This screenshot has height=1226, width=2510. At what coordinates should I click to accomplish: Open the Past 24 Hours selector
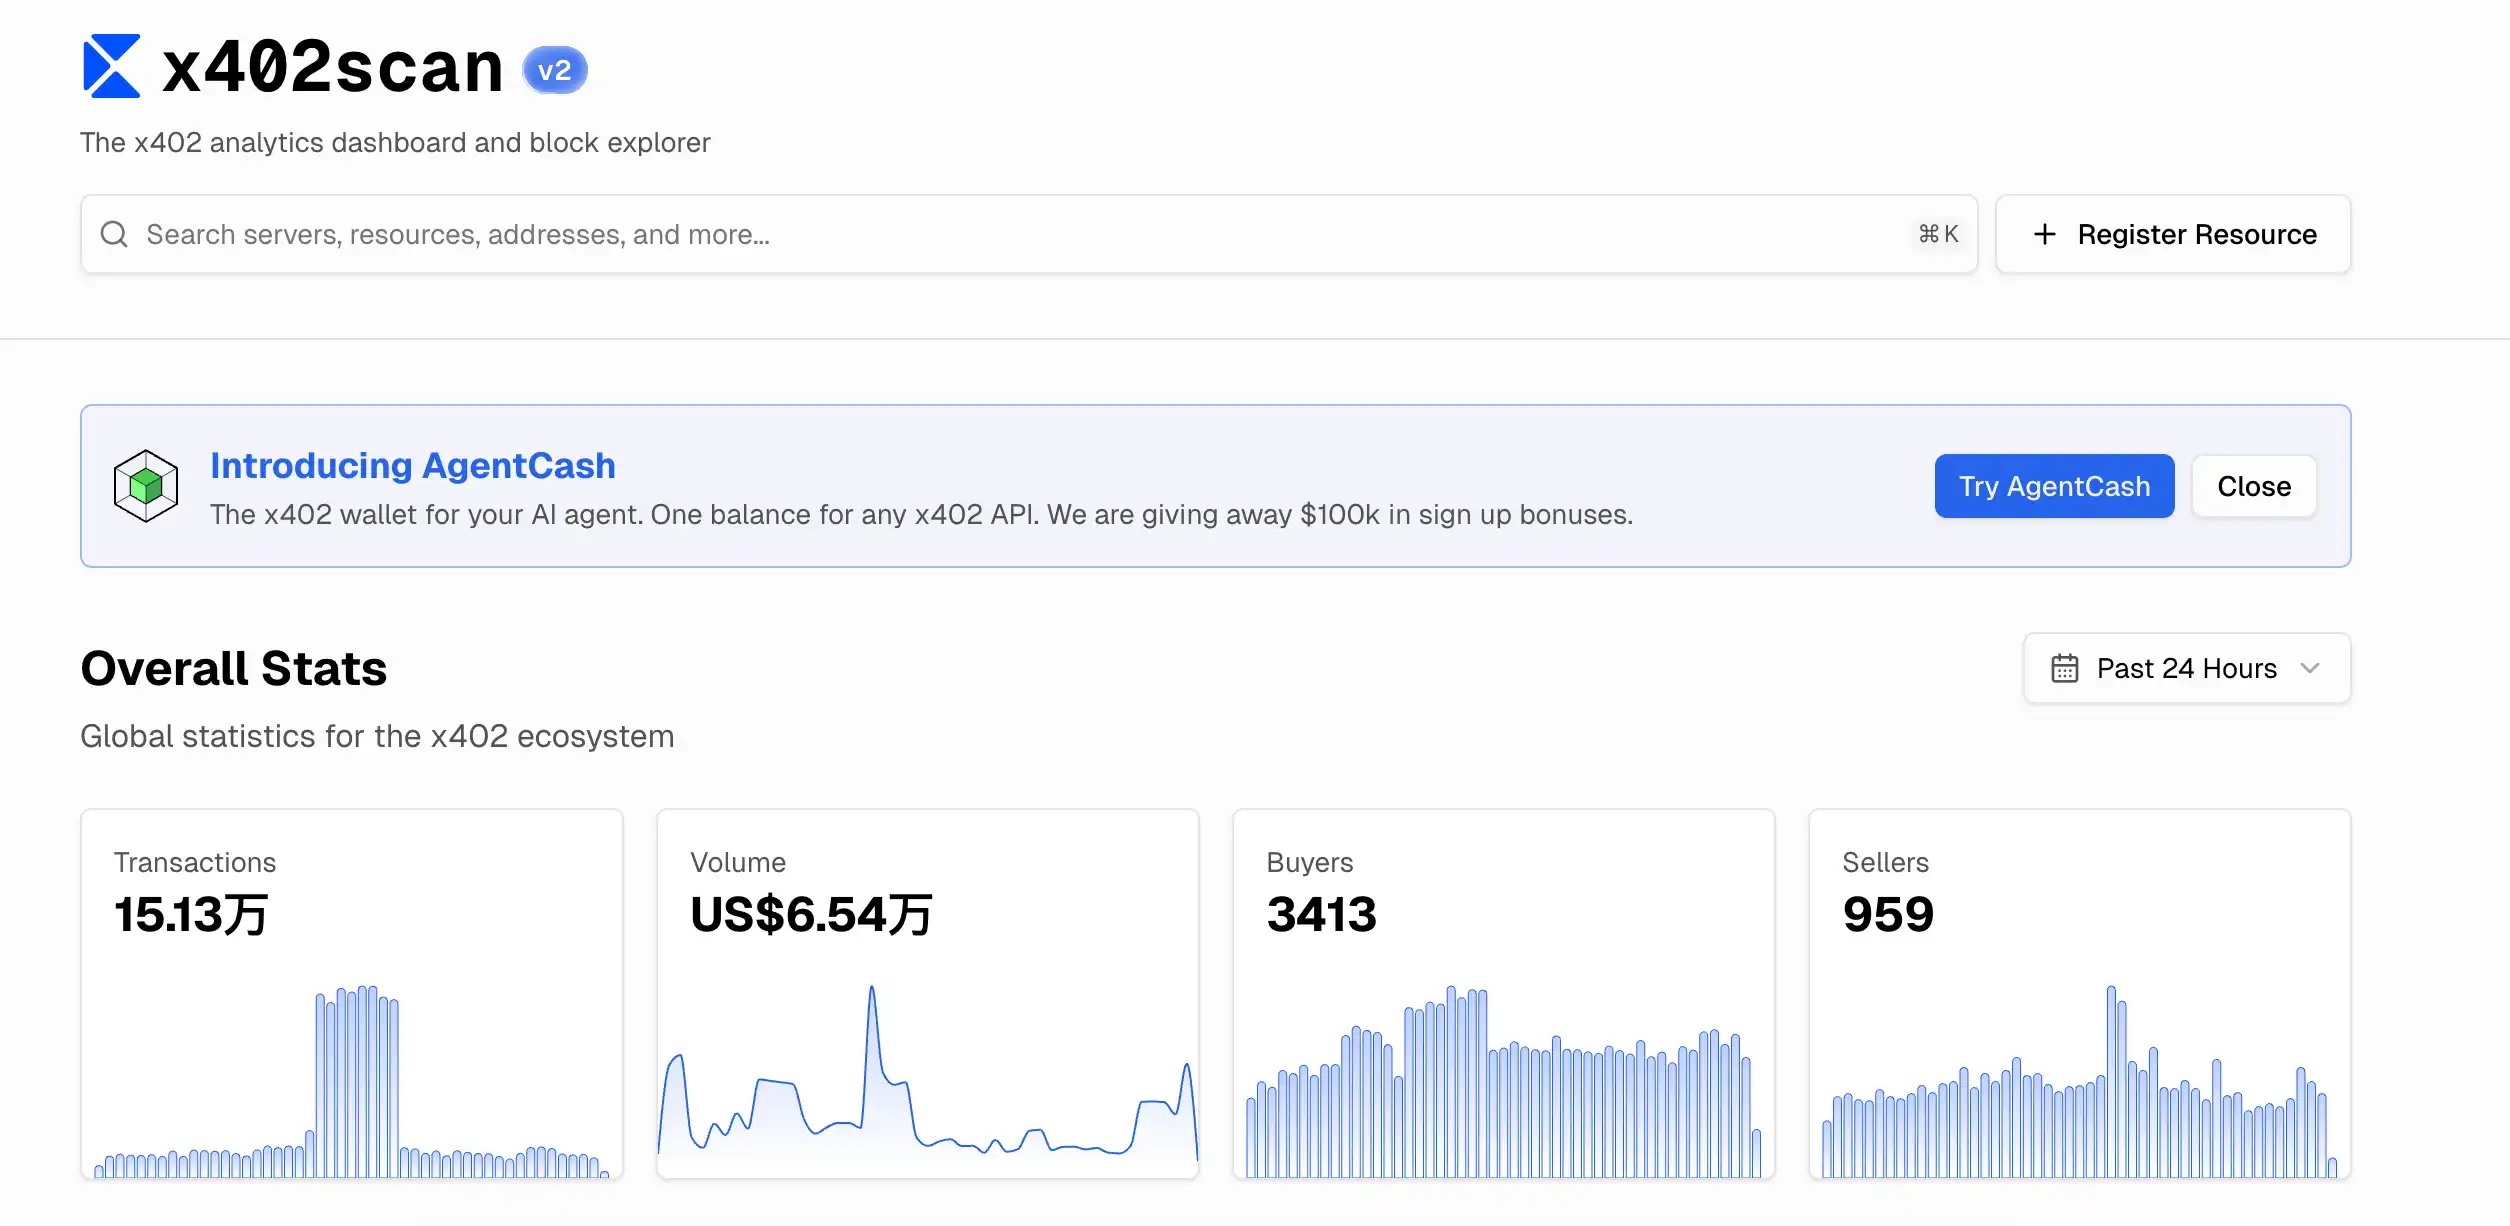tap(2186, 668)
